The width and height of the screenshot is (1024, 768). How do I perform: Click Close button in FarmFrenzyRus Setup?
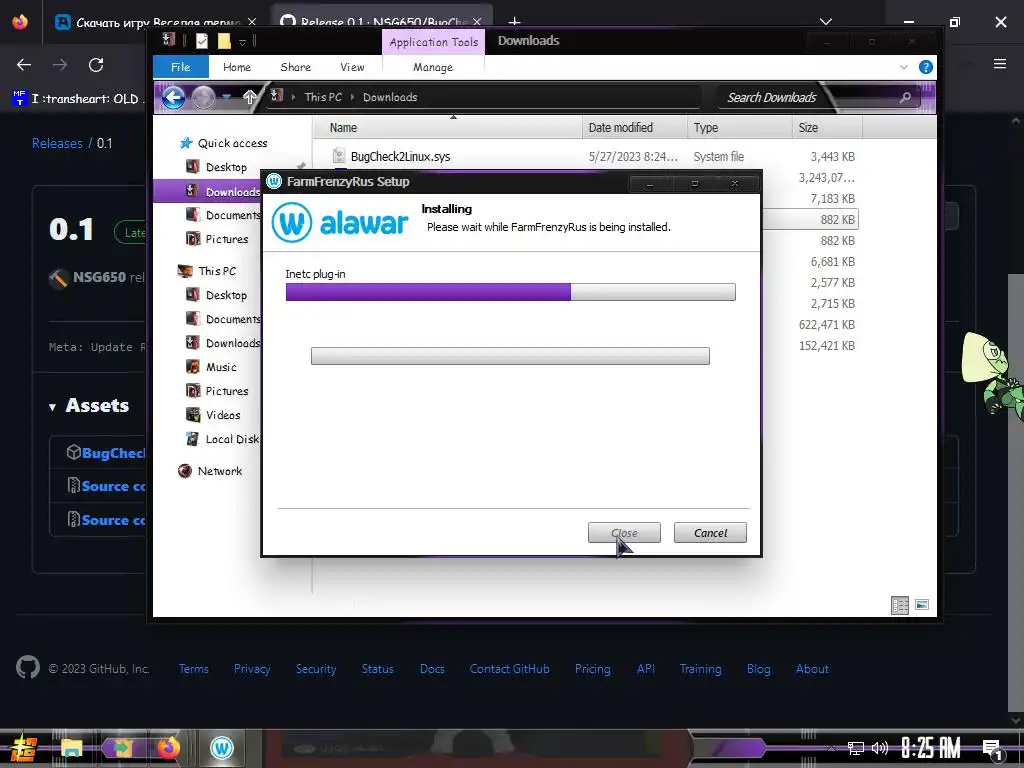[624, 533]
